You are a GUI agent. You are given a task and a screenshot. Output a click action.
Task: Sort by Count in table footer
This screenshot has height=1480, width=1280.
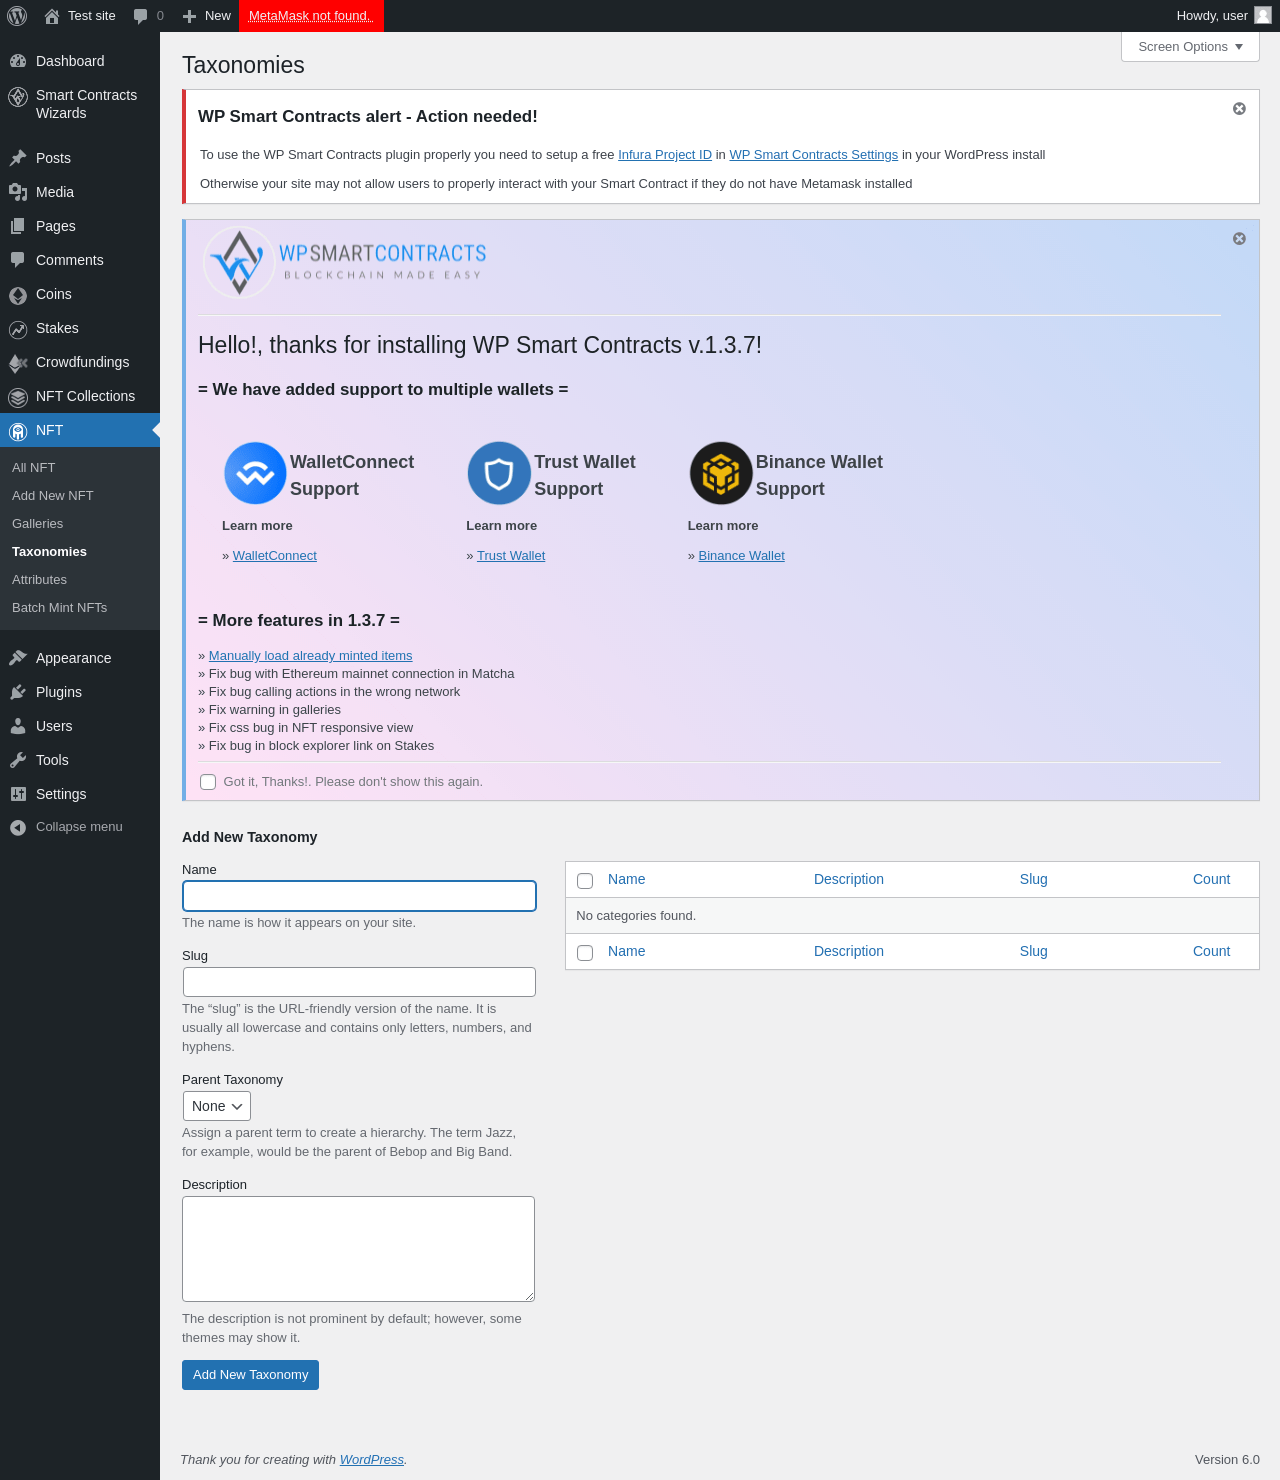pyautogui.click(x=1211, y=951)
